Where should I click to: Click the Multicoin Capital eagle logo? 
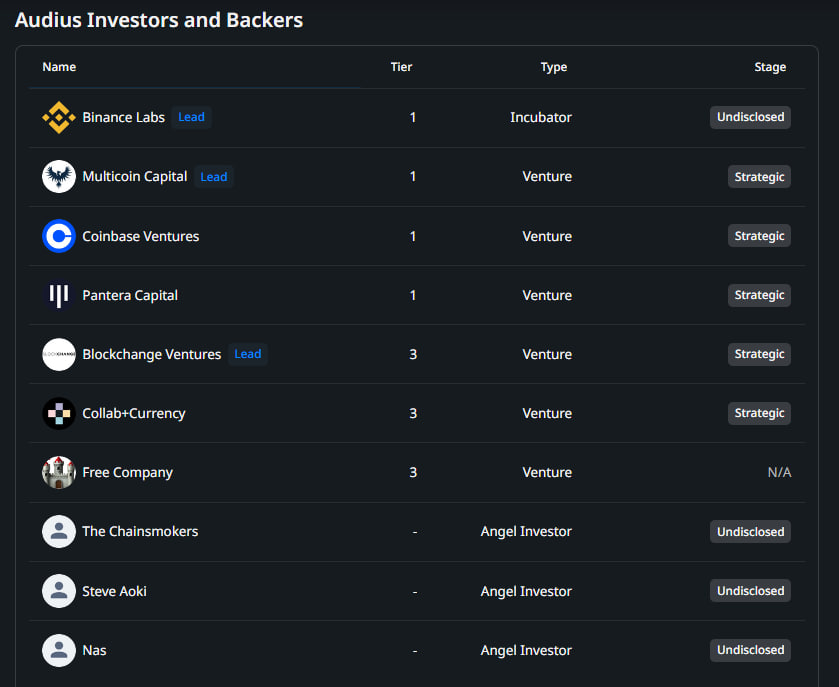coord(59,177)
